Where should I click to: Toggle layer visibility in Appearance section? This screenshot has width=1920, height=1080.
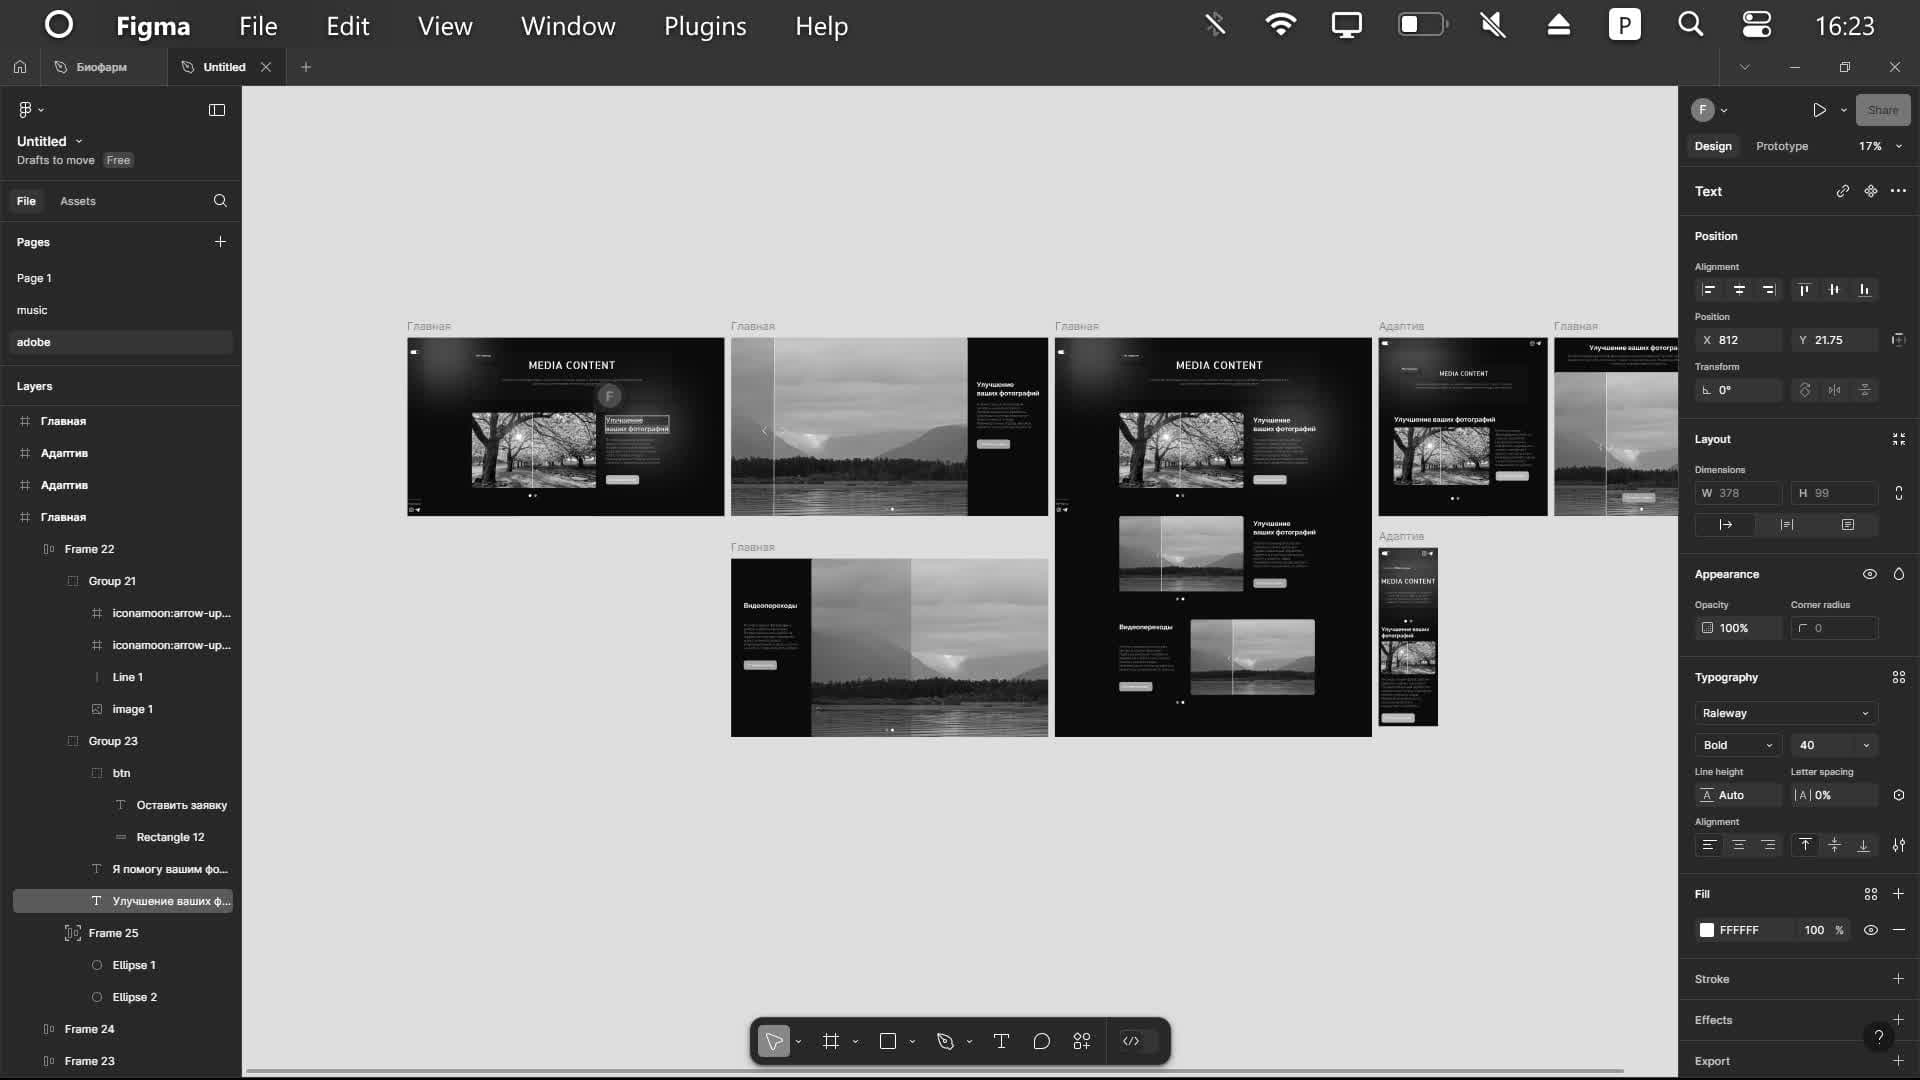pos(1870,574)
